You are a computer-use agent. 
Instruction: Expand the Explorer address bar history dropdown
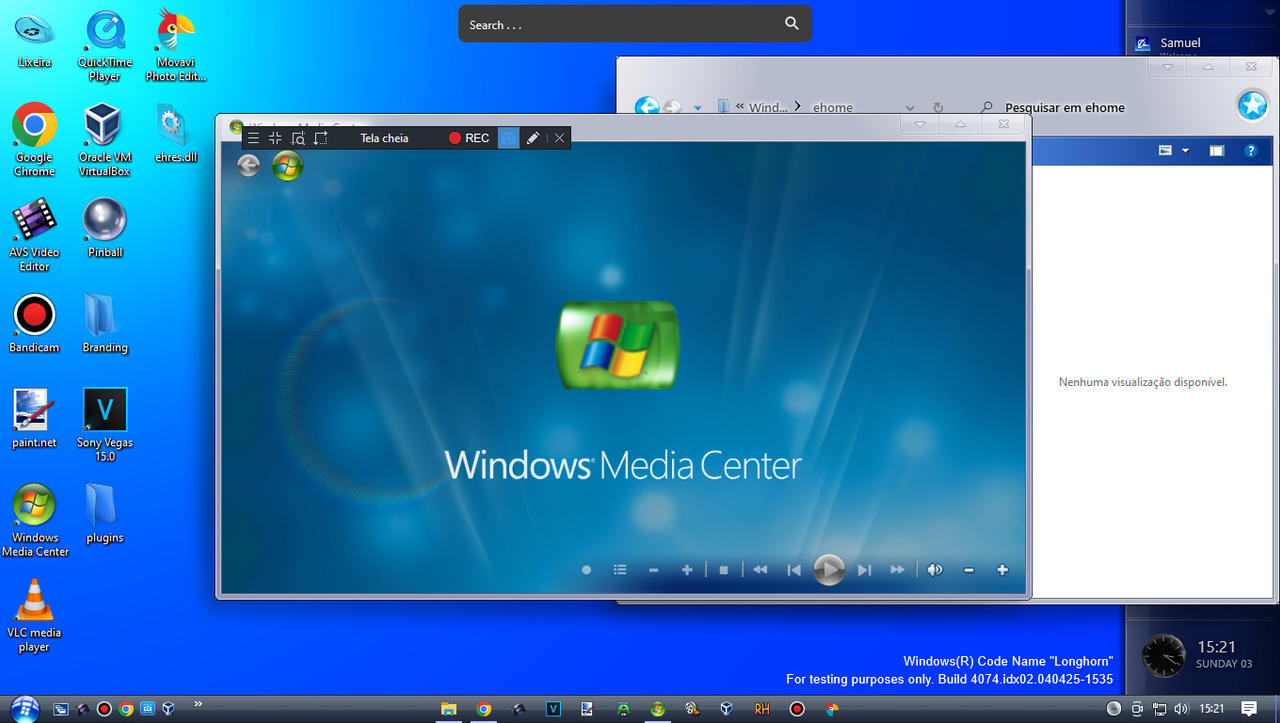pos(909,108)
